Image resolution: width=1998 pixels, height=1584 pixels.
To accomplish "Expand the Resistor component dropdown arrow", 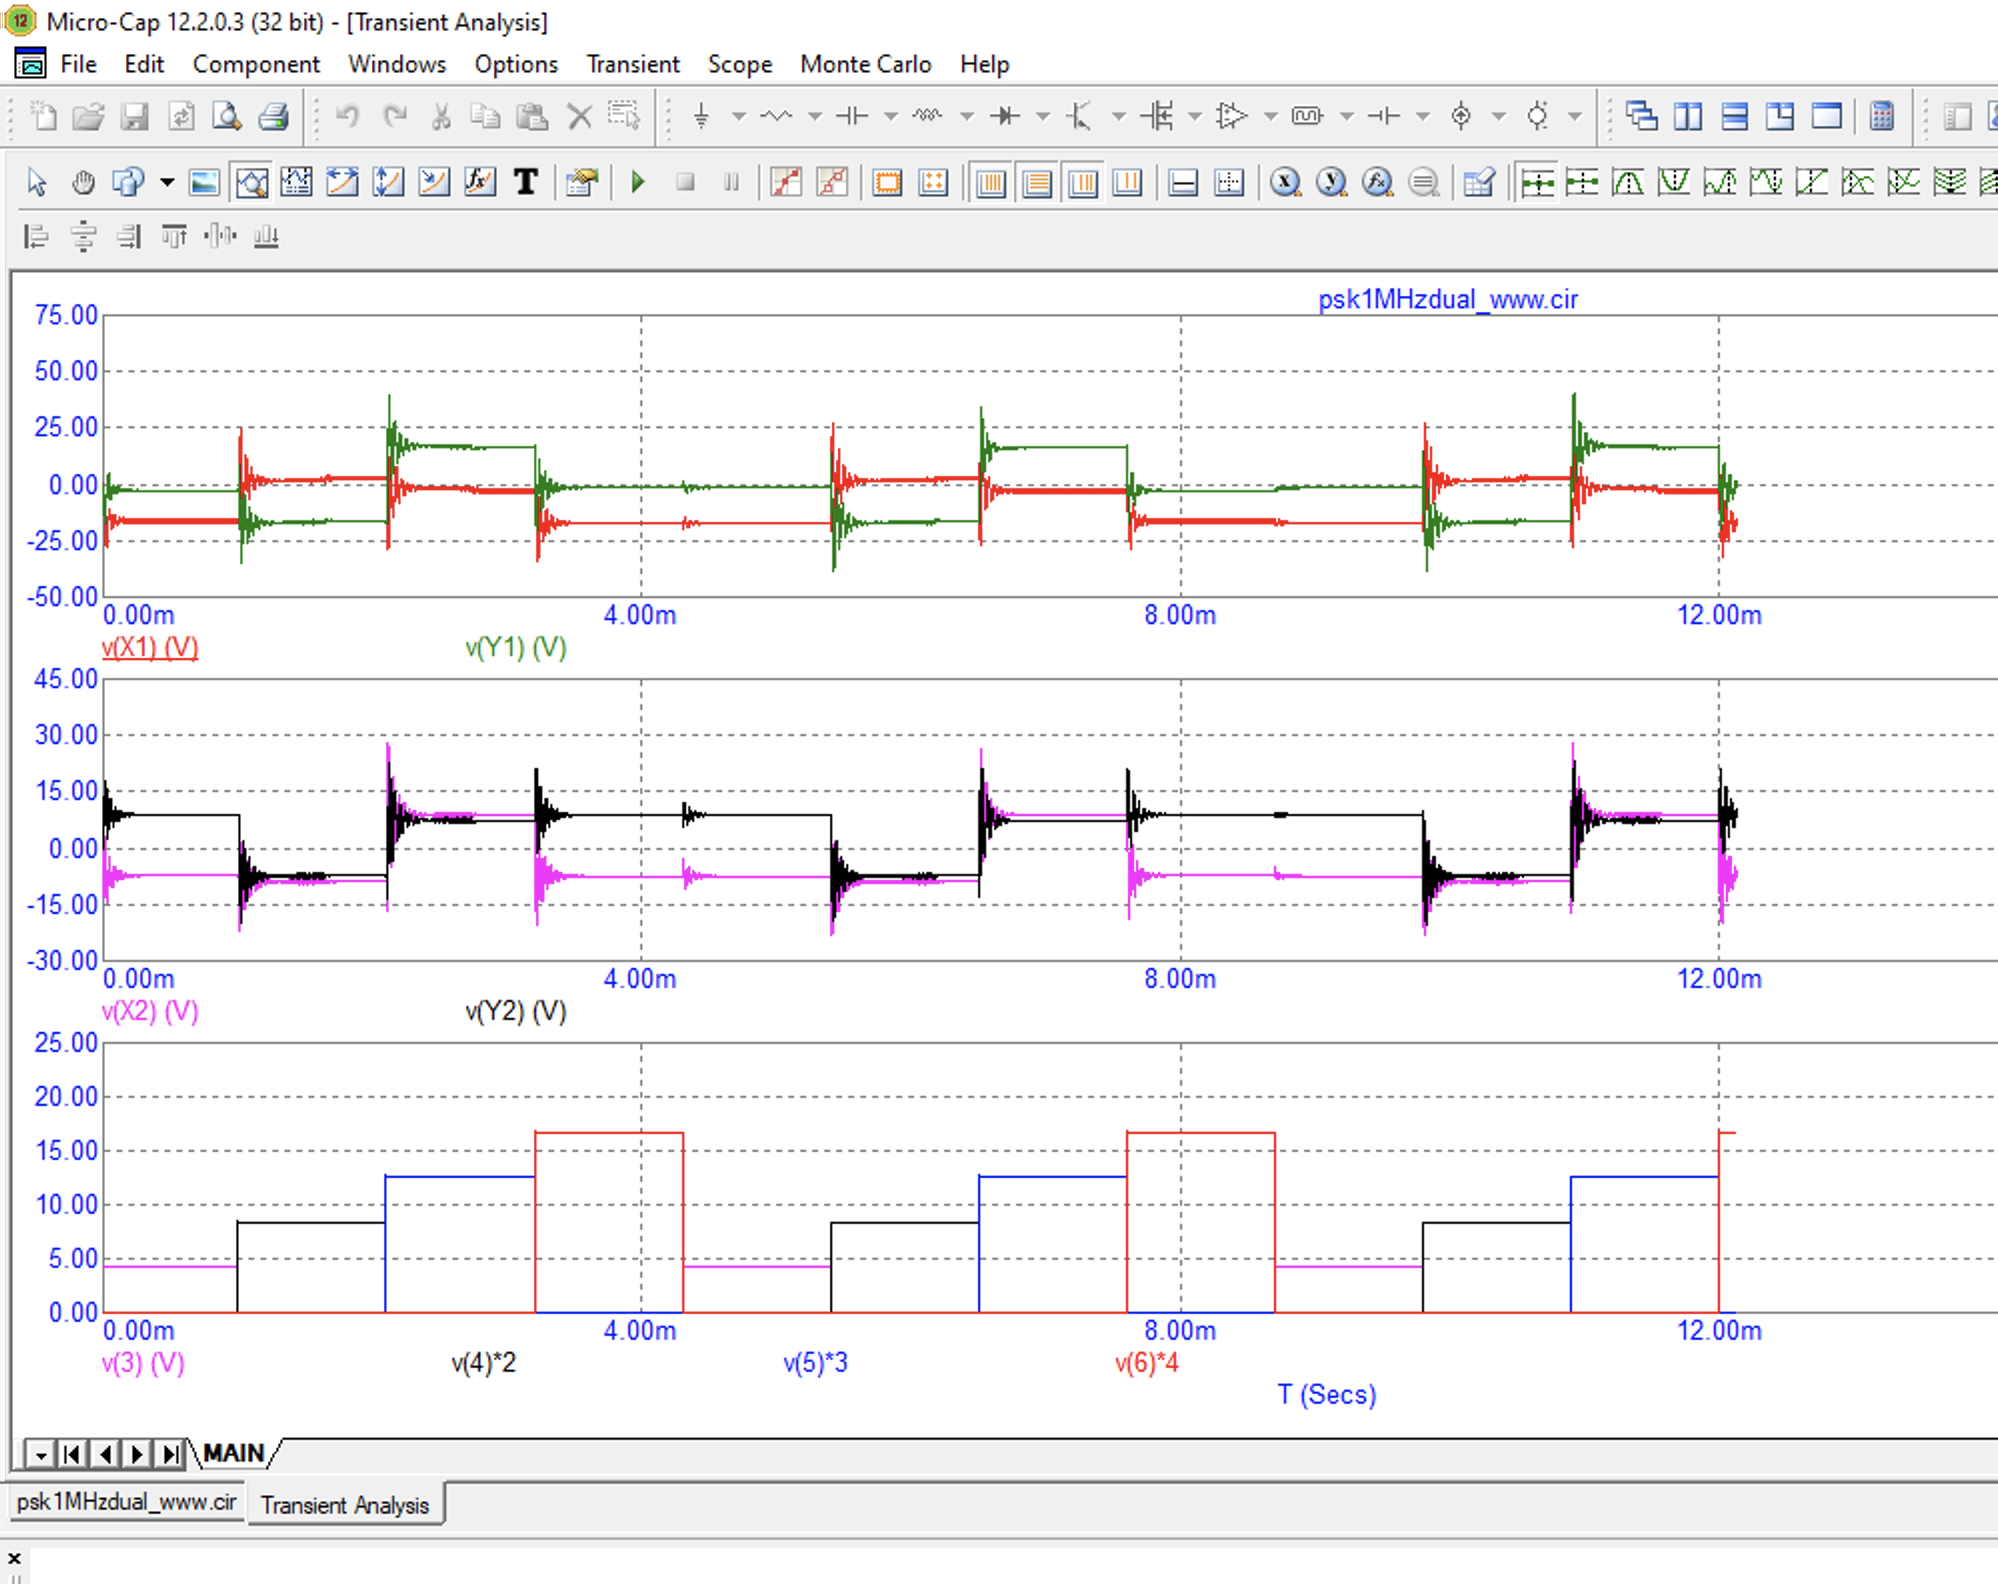I will click(x=815, y=117).
